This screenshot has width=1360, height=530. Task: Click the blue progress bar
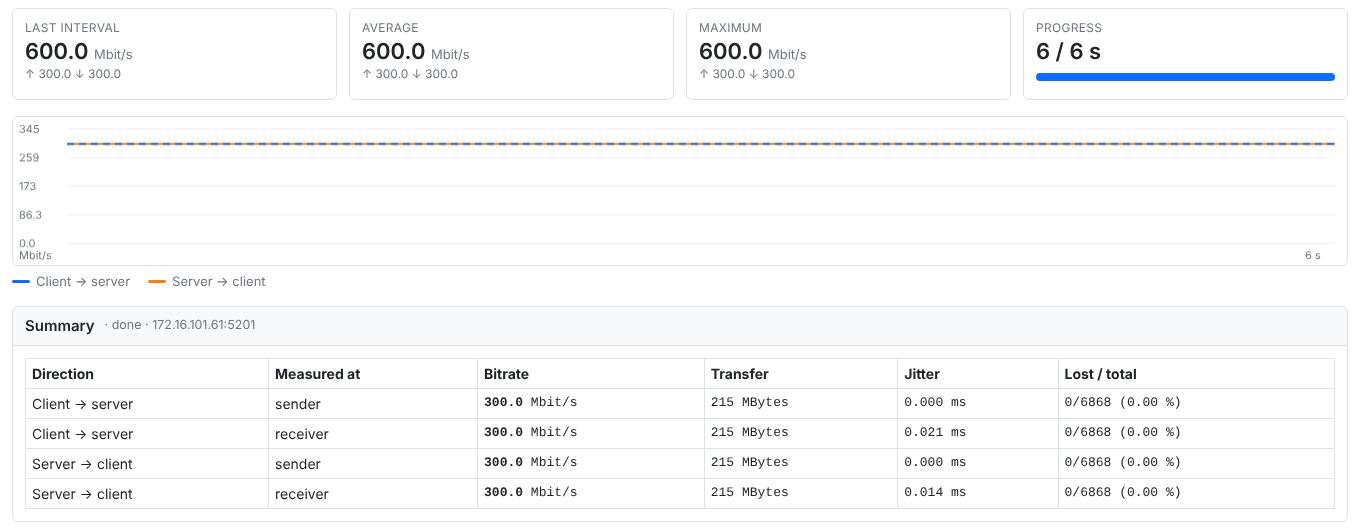point(1185,77)
